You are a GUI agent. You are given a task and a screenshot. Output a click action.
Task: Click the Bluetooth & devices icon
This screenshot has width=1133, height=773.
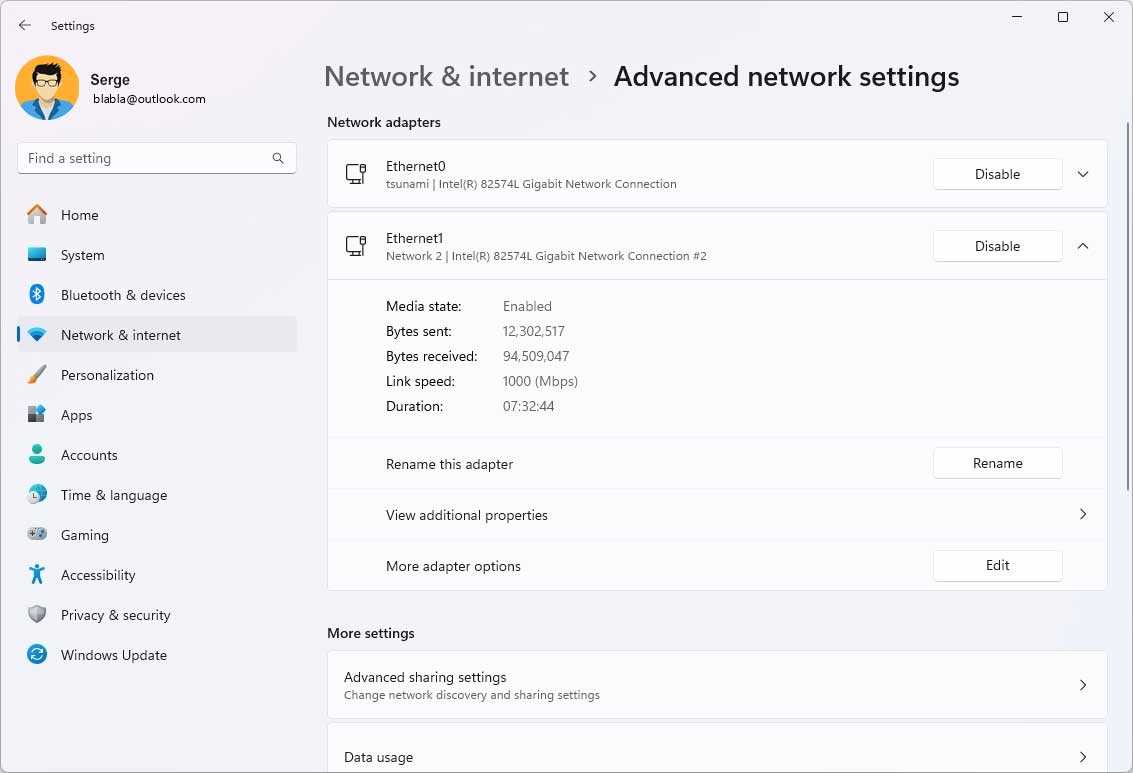pyautogui.click(x=37, y=295)
